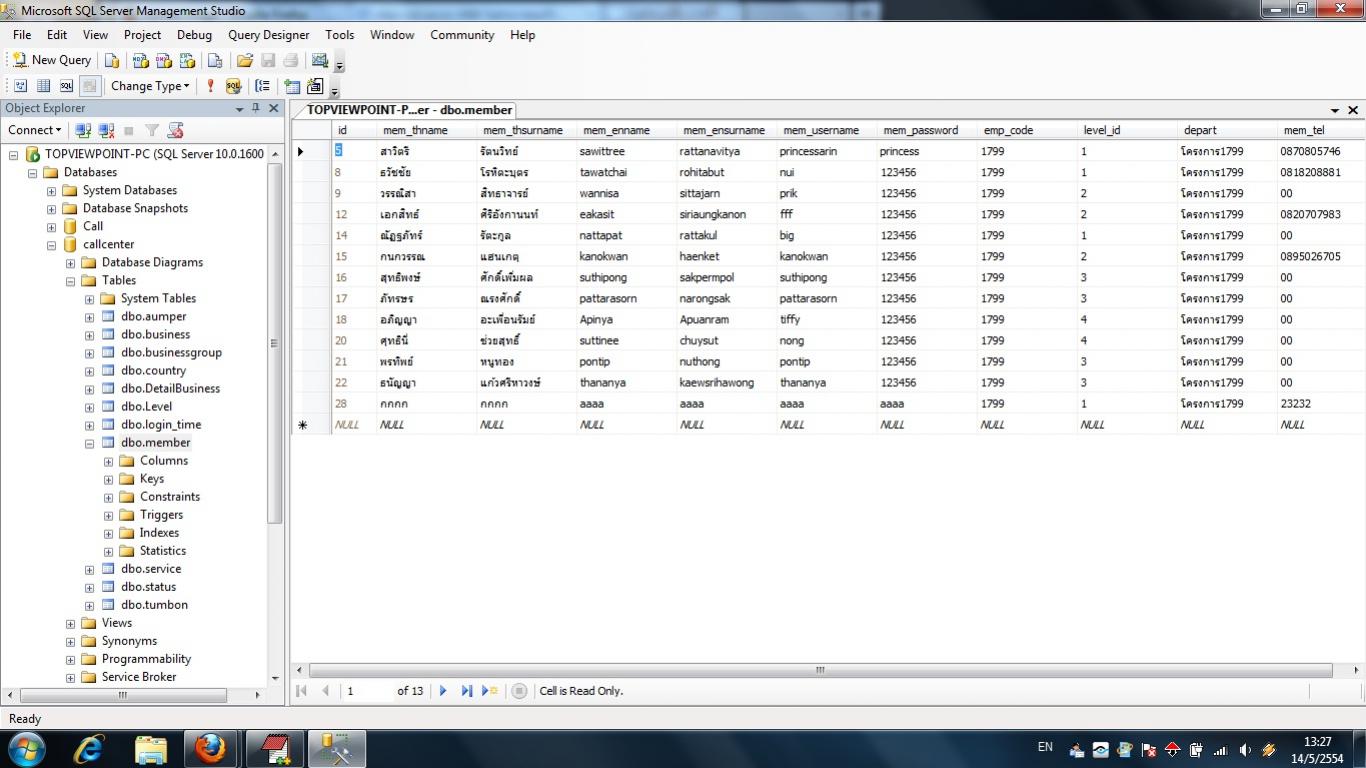This screenshot has height=768, width=1366.
Task: Click the Execute SQL red exclamation icon
Action: [x=210, y=86]
